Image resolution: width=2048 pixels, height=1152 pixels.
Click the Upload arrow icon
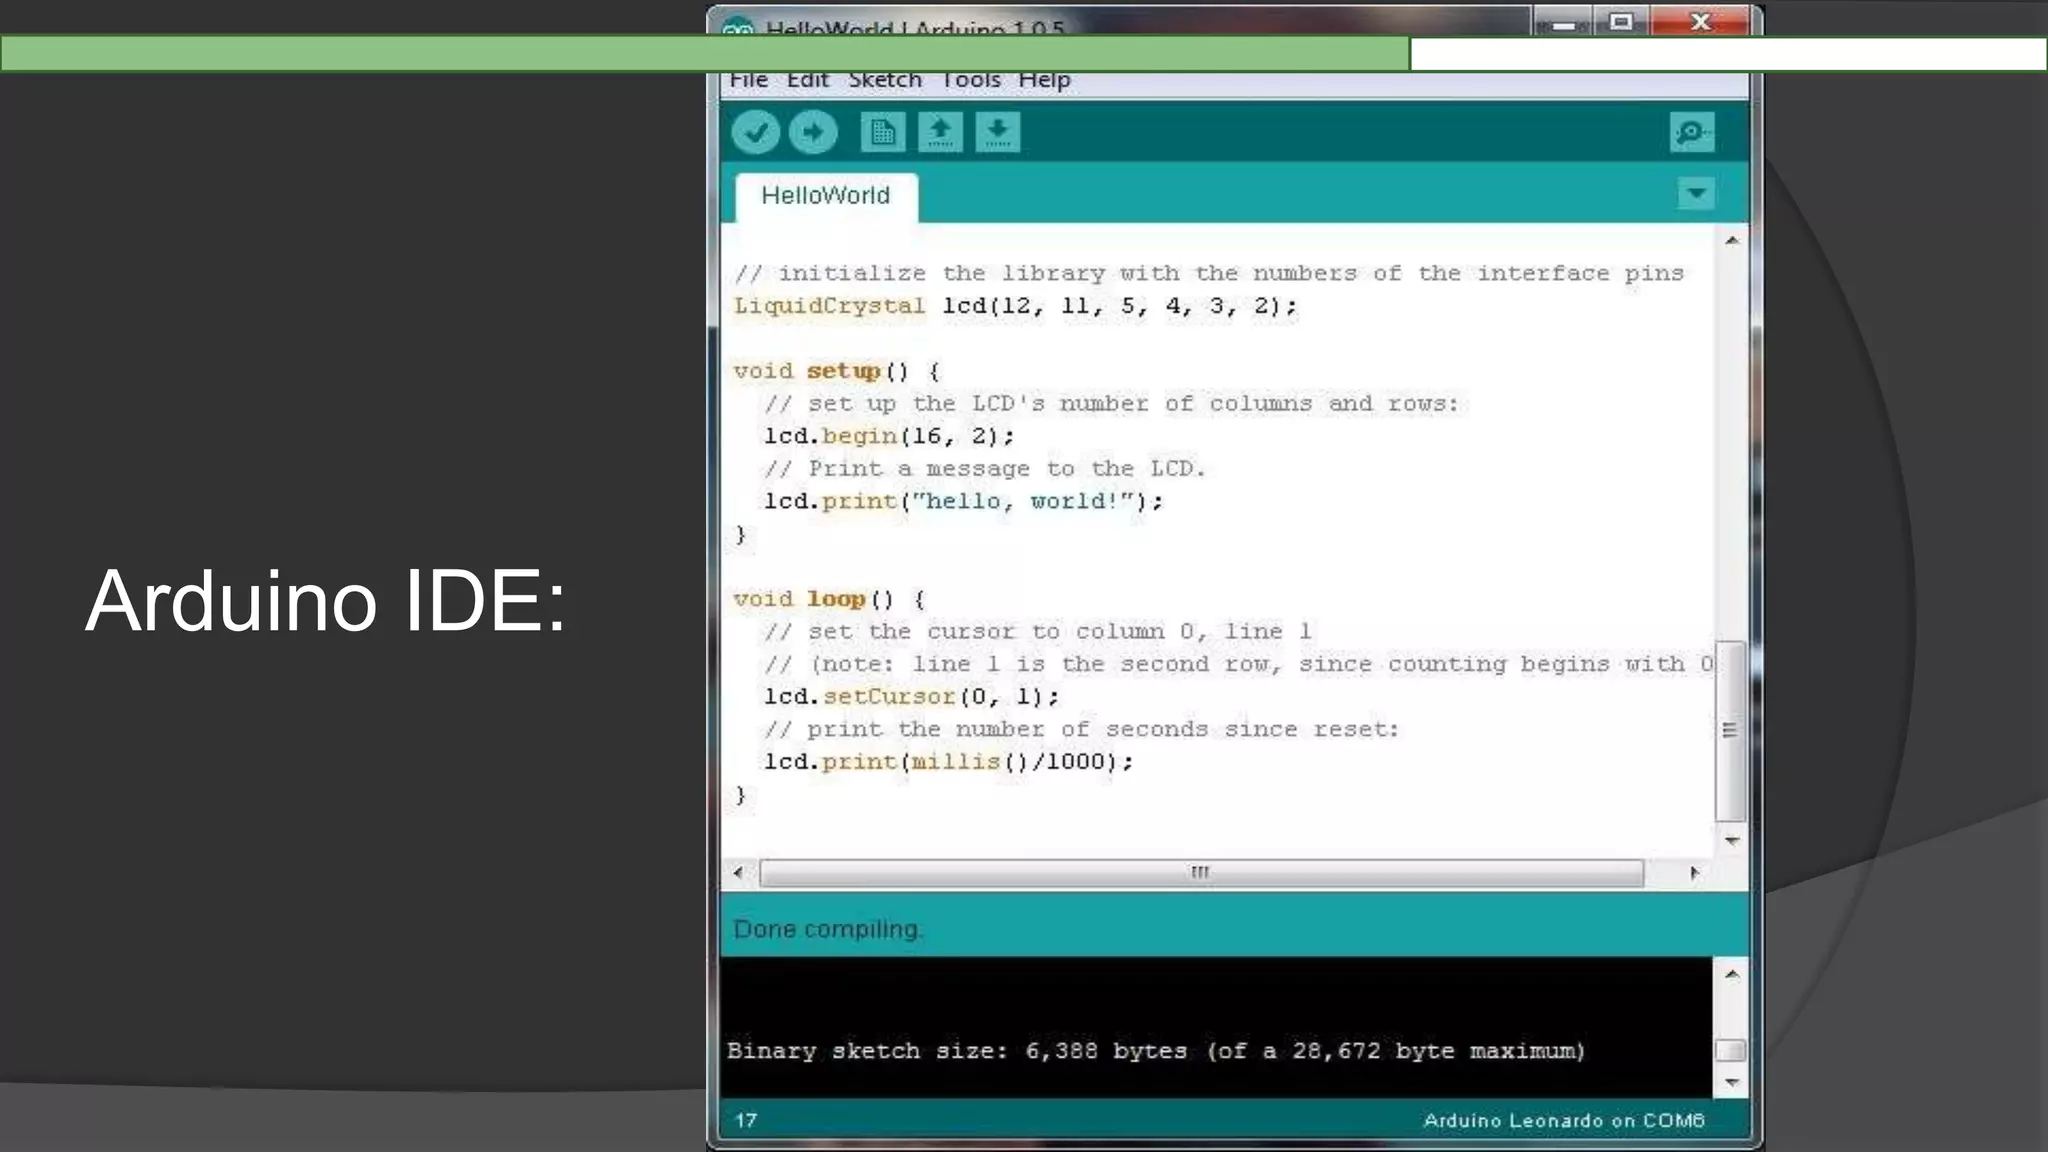pyautogui.click(x=813, y=132)
